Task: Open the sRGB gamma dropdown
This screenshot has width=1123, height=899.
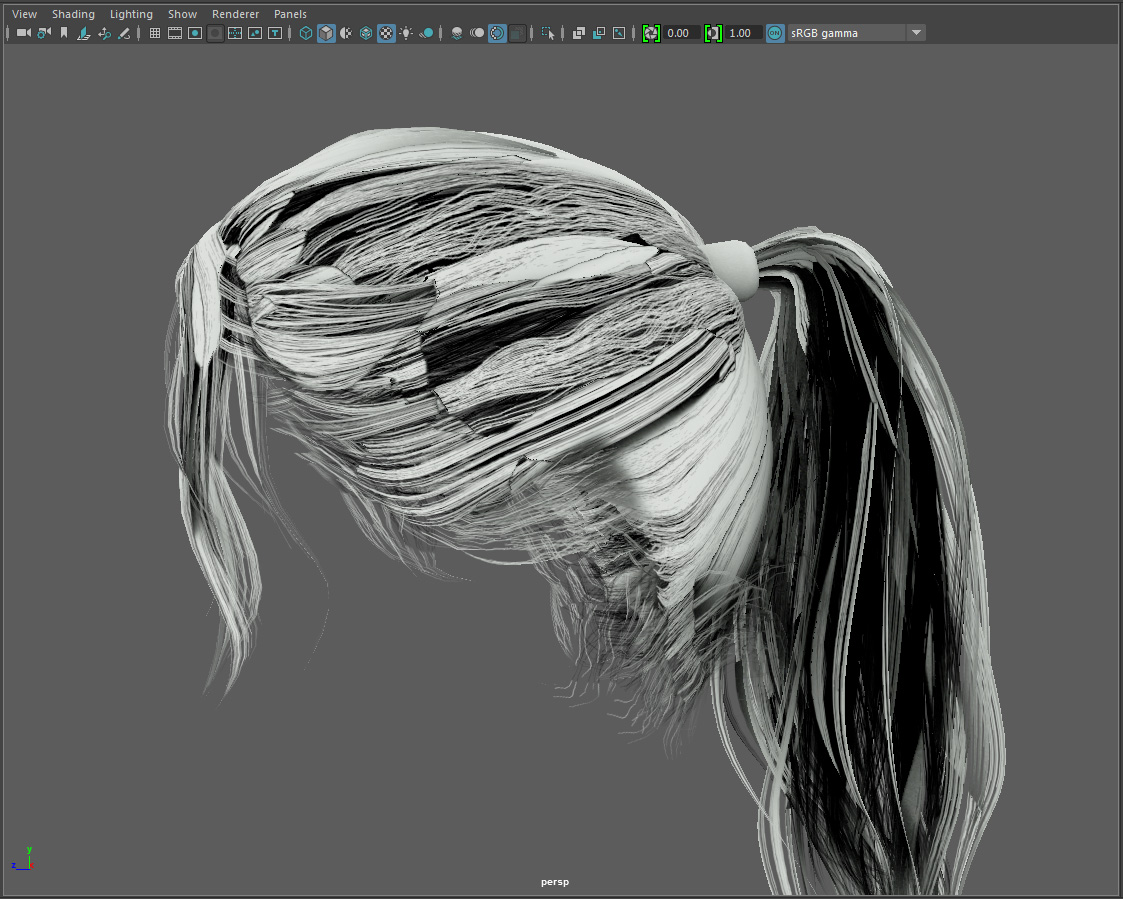Action: (x=916, y=33)
